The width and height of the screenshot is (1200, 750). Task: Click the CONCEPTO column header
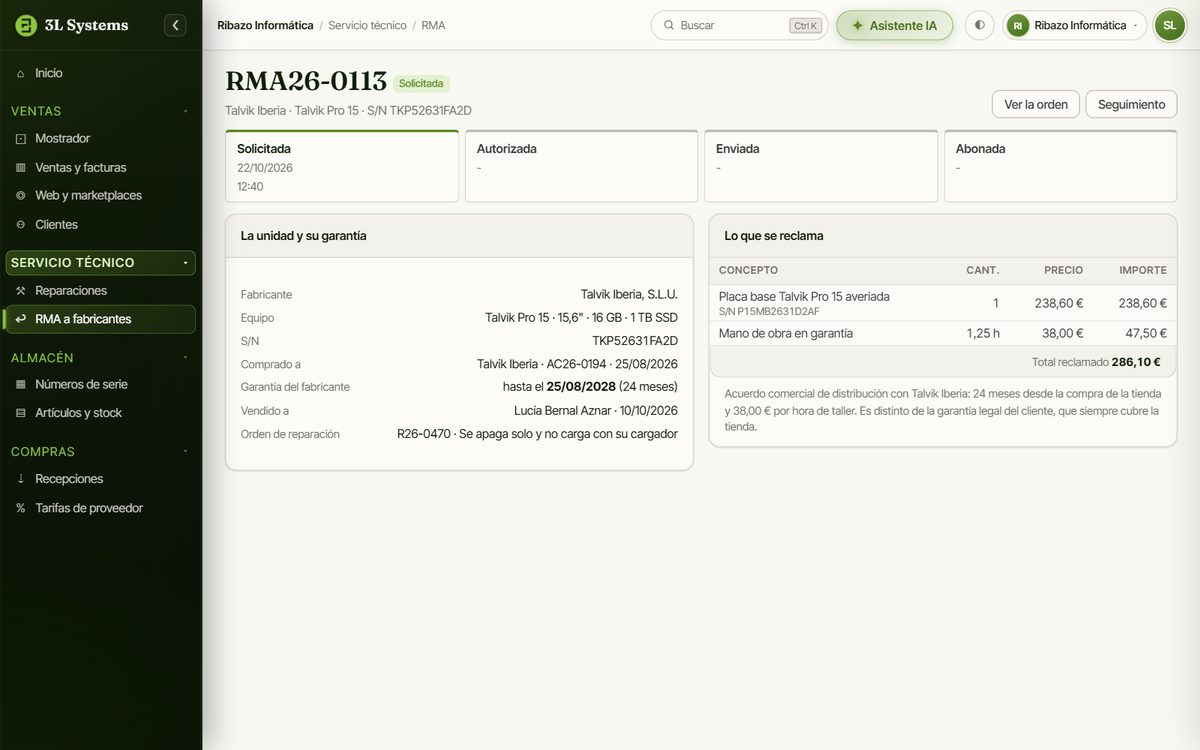coord(748,270)
